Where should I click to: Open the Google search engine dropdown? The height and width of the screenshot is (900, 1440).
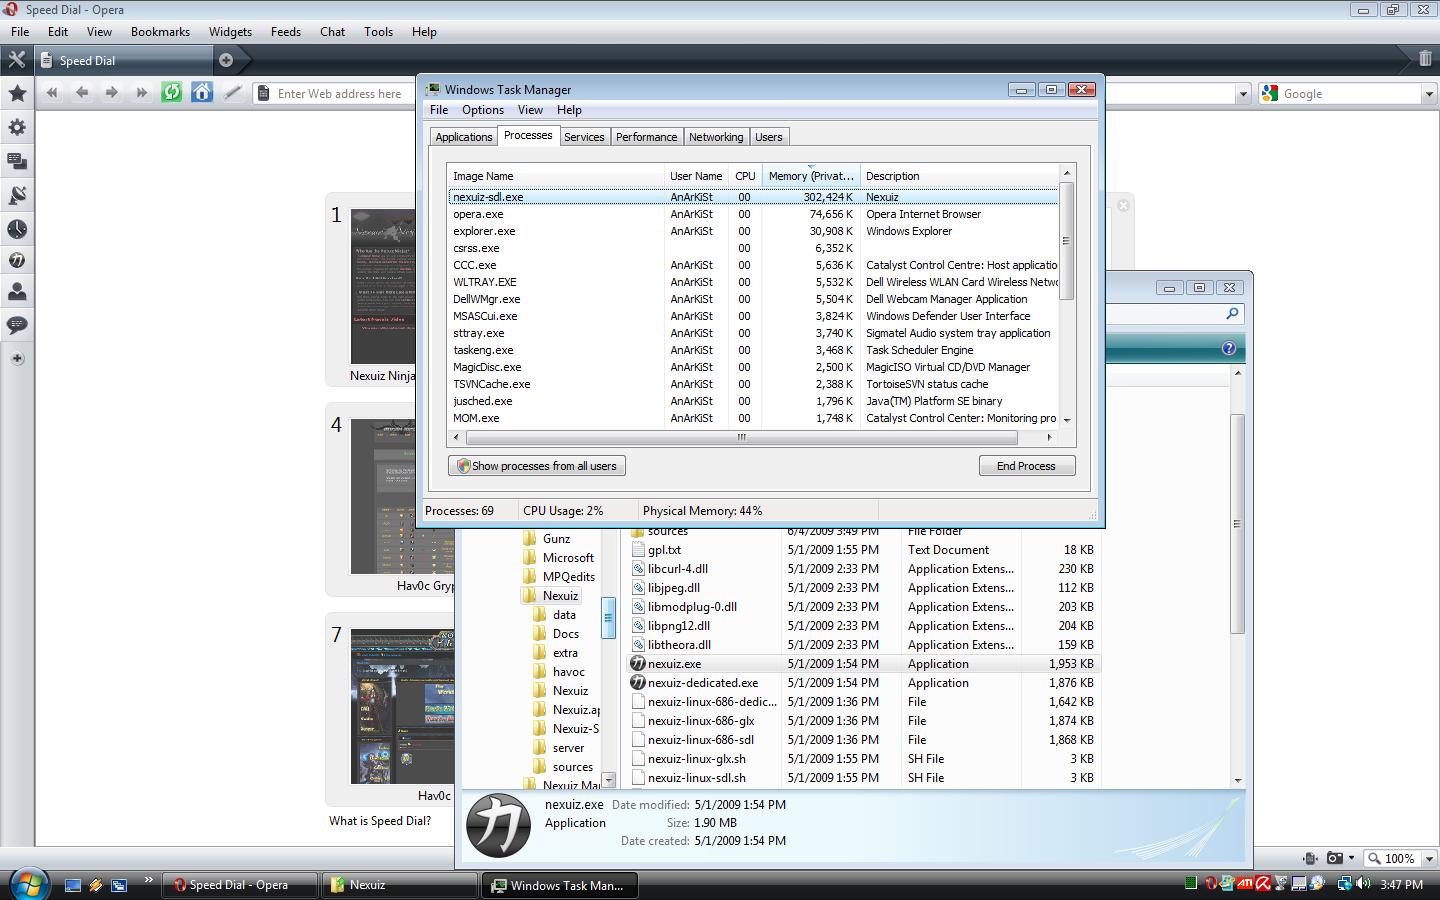(x=1428, y=94)
